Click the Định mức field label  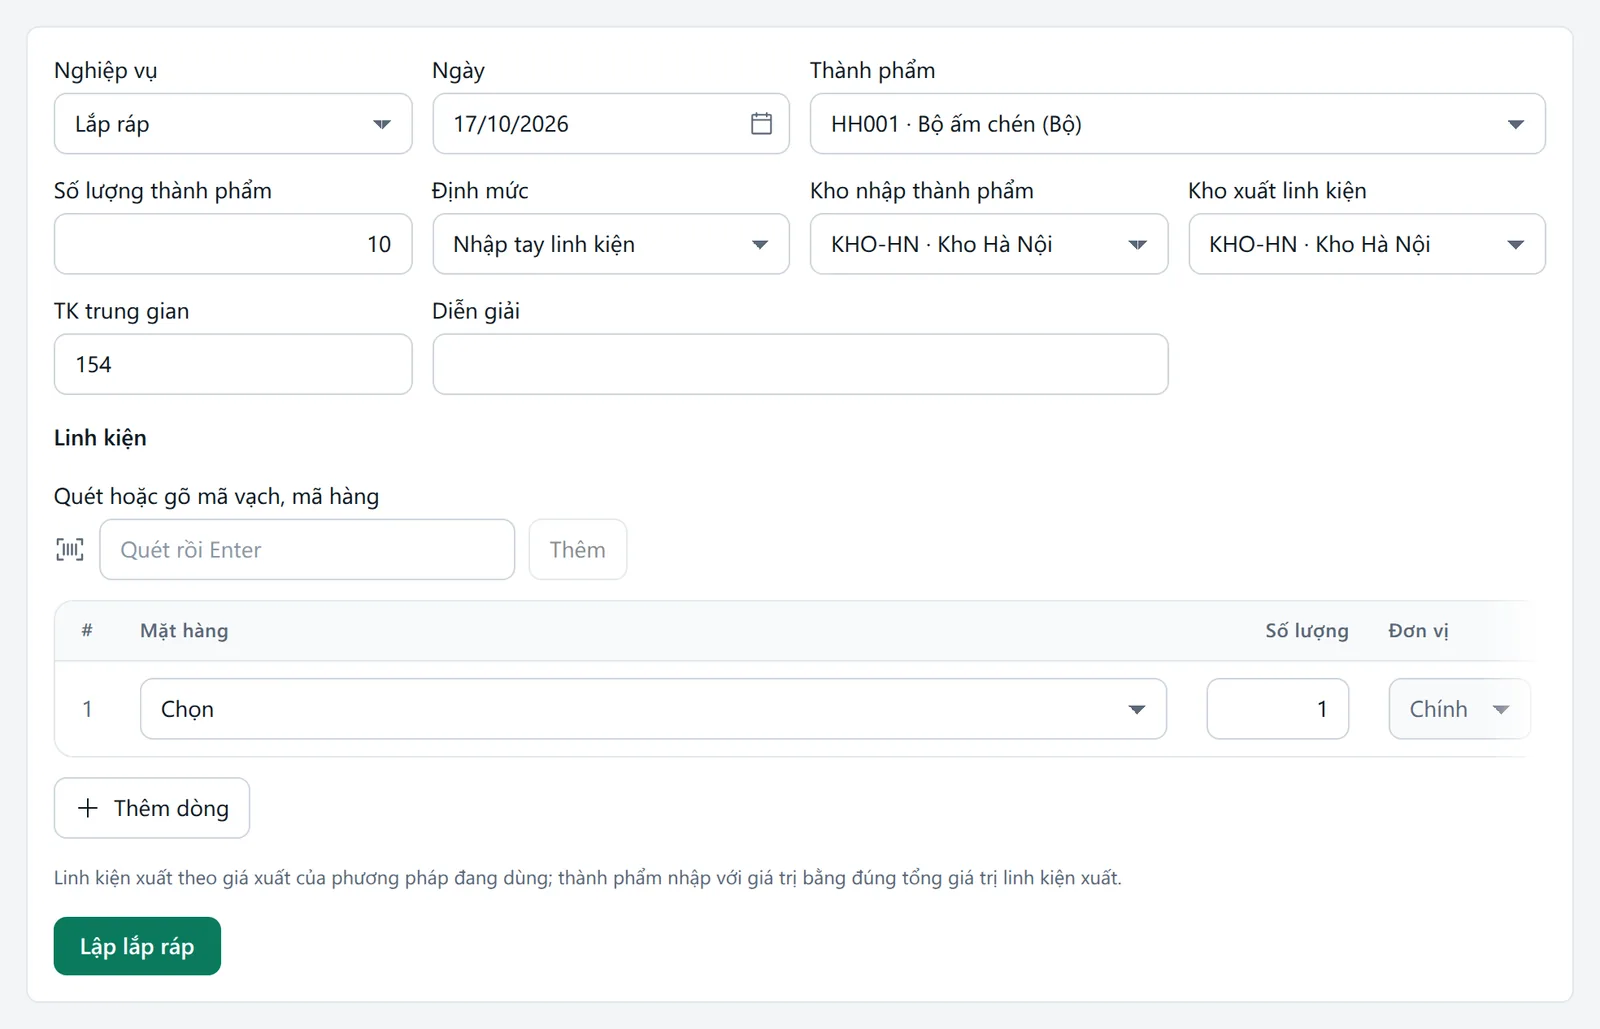tap(480, 191)
